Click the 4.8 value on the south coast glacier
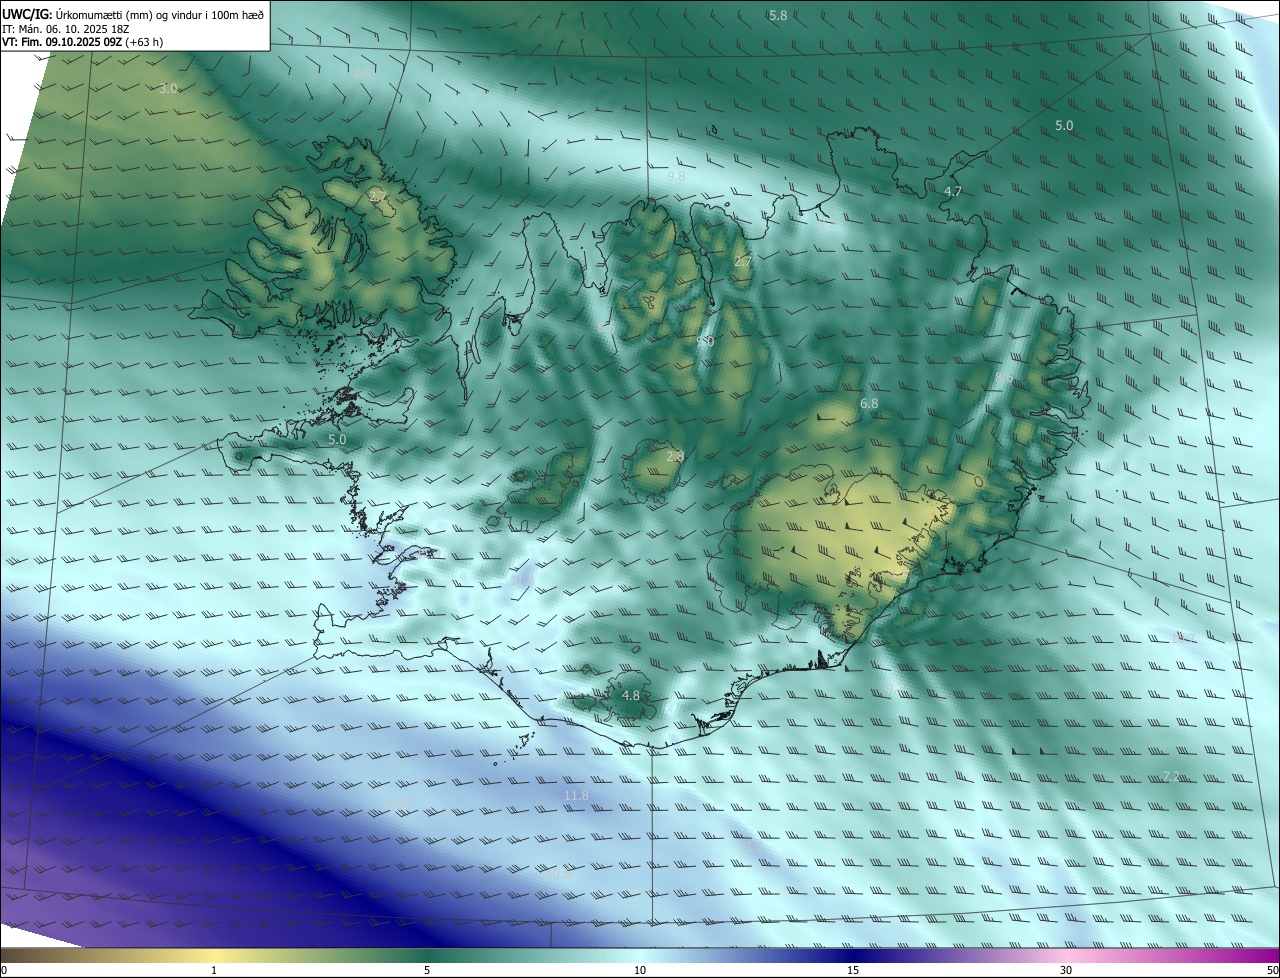Viewport: 1280px width, 978px height. [x=631, y=695]
